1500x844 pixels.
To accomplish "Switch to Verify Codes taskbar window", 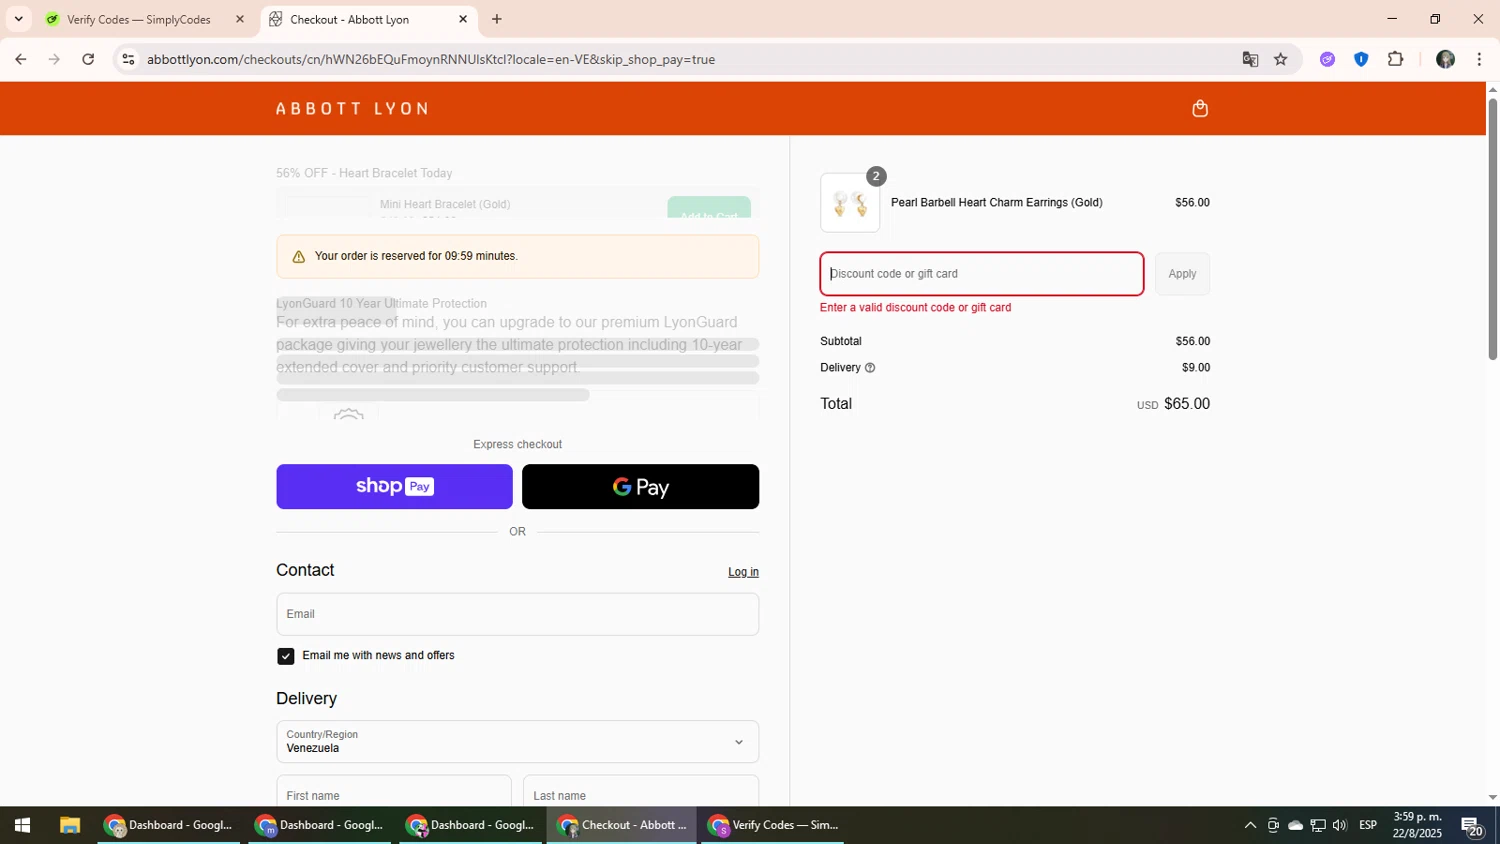I will point(773,826).
